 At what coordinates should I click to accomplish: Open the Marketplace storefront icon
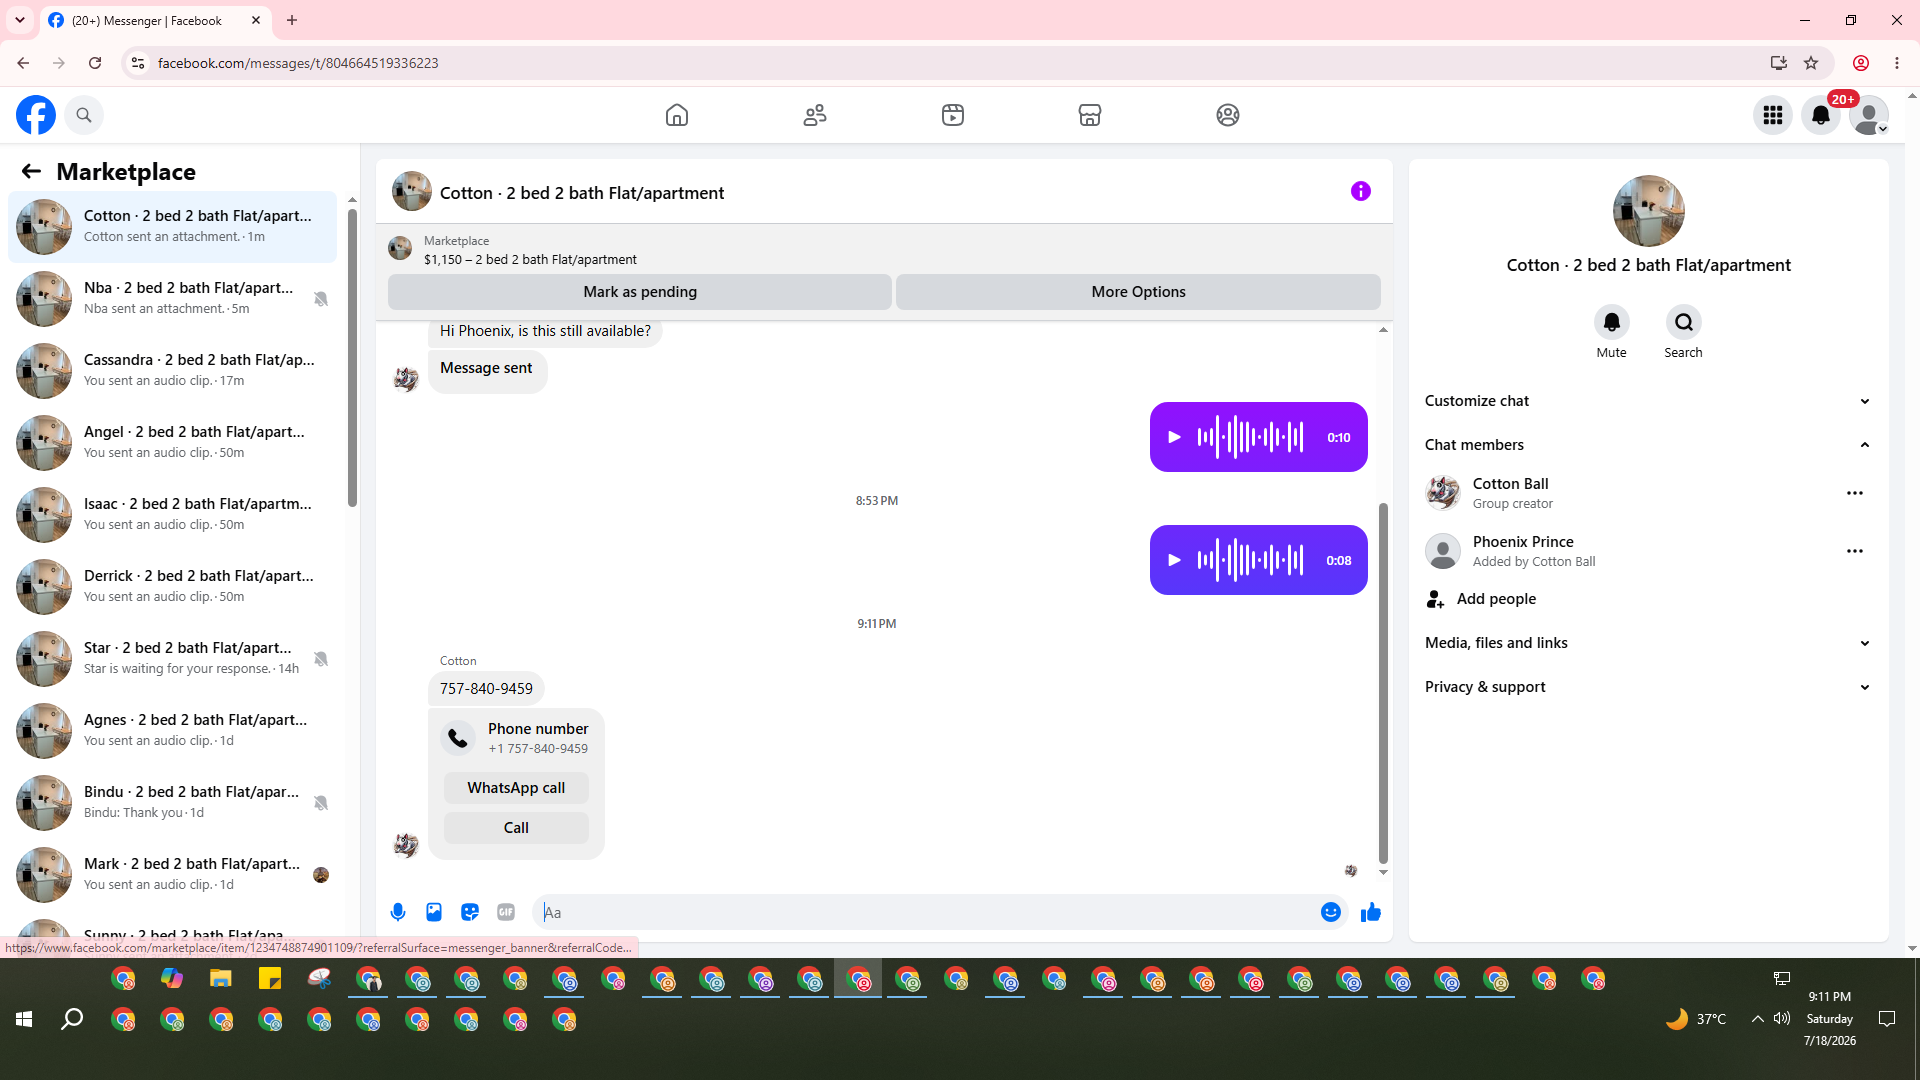(1090, 115)
